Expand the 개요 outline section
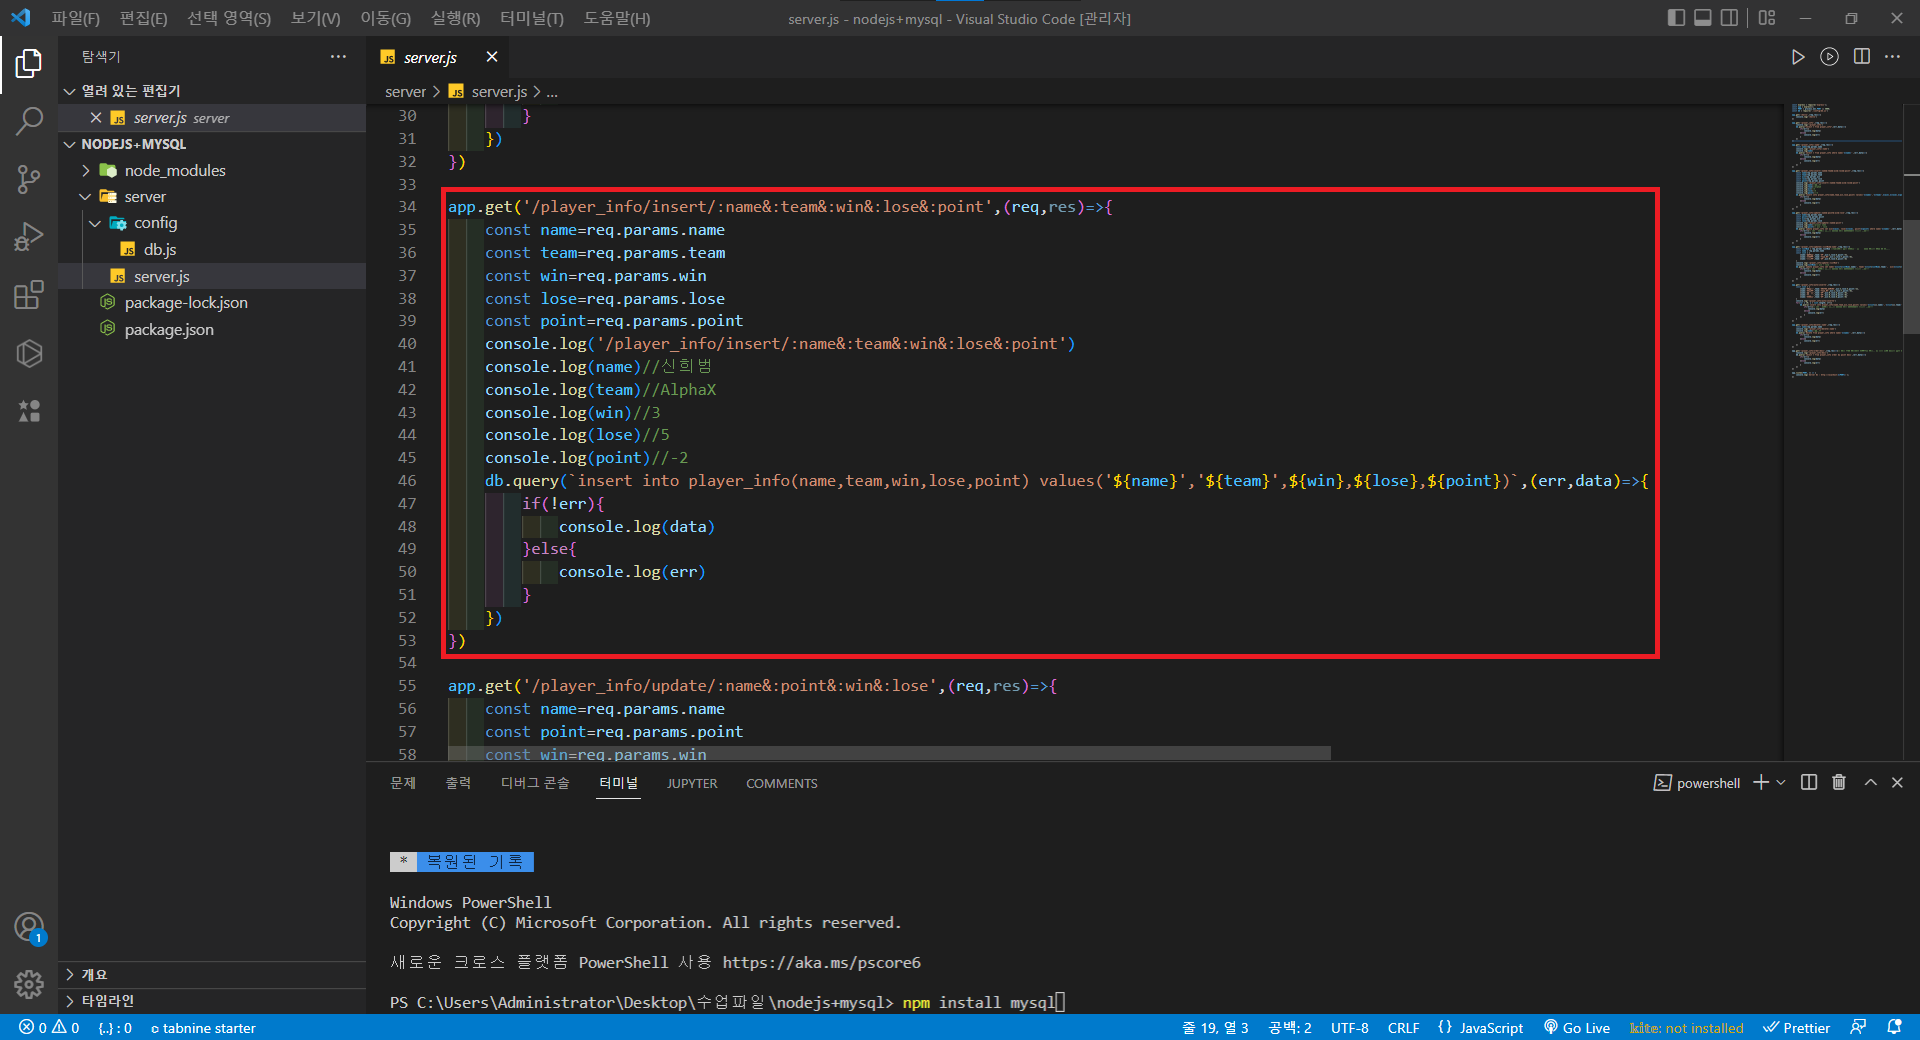Image resolution: width=1920 pixels, height=1040 pixels. point(212,975)
